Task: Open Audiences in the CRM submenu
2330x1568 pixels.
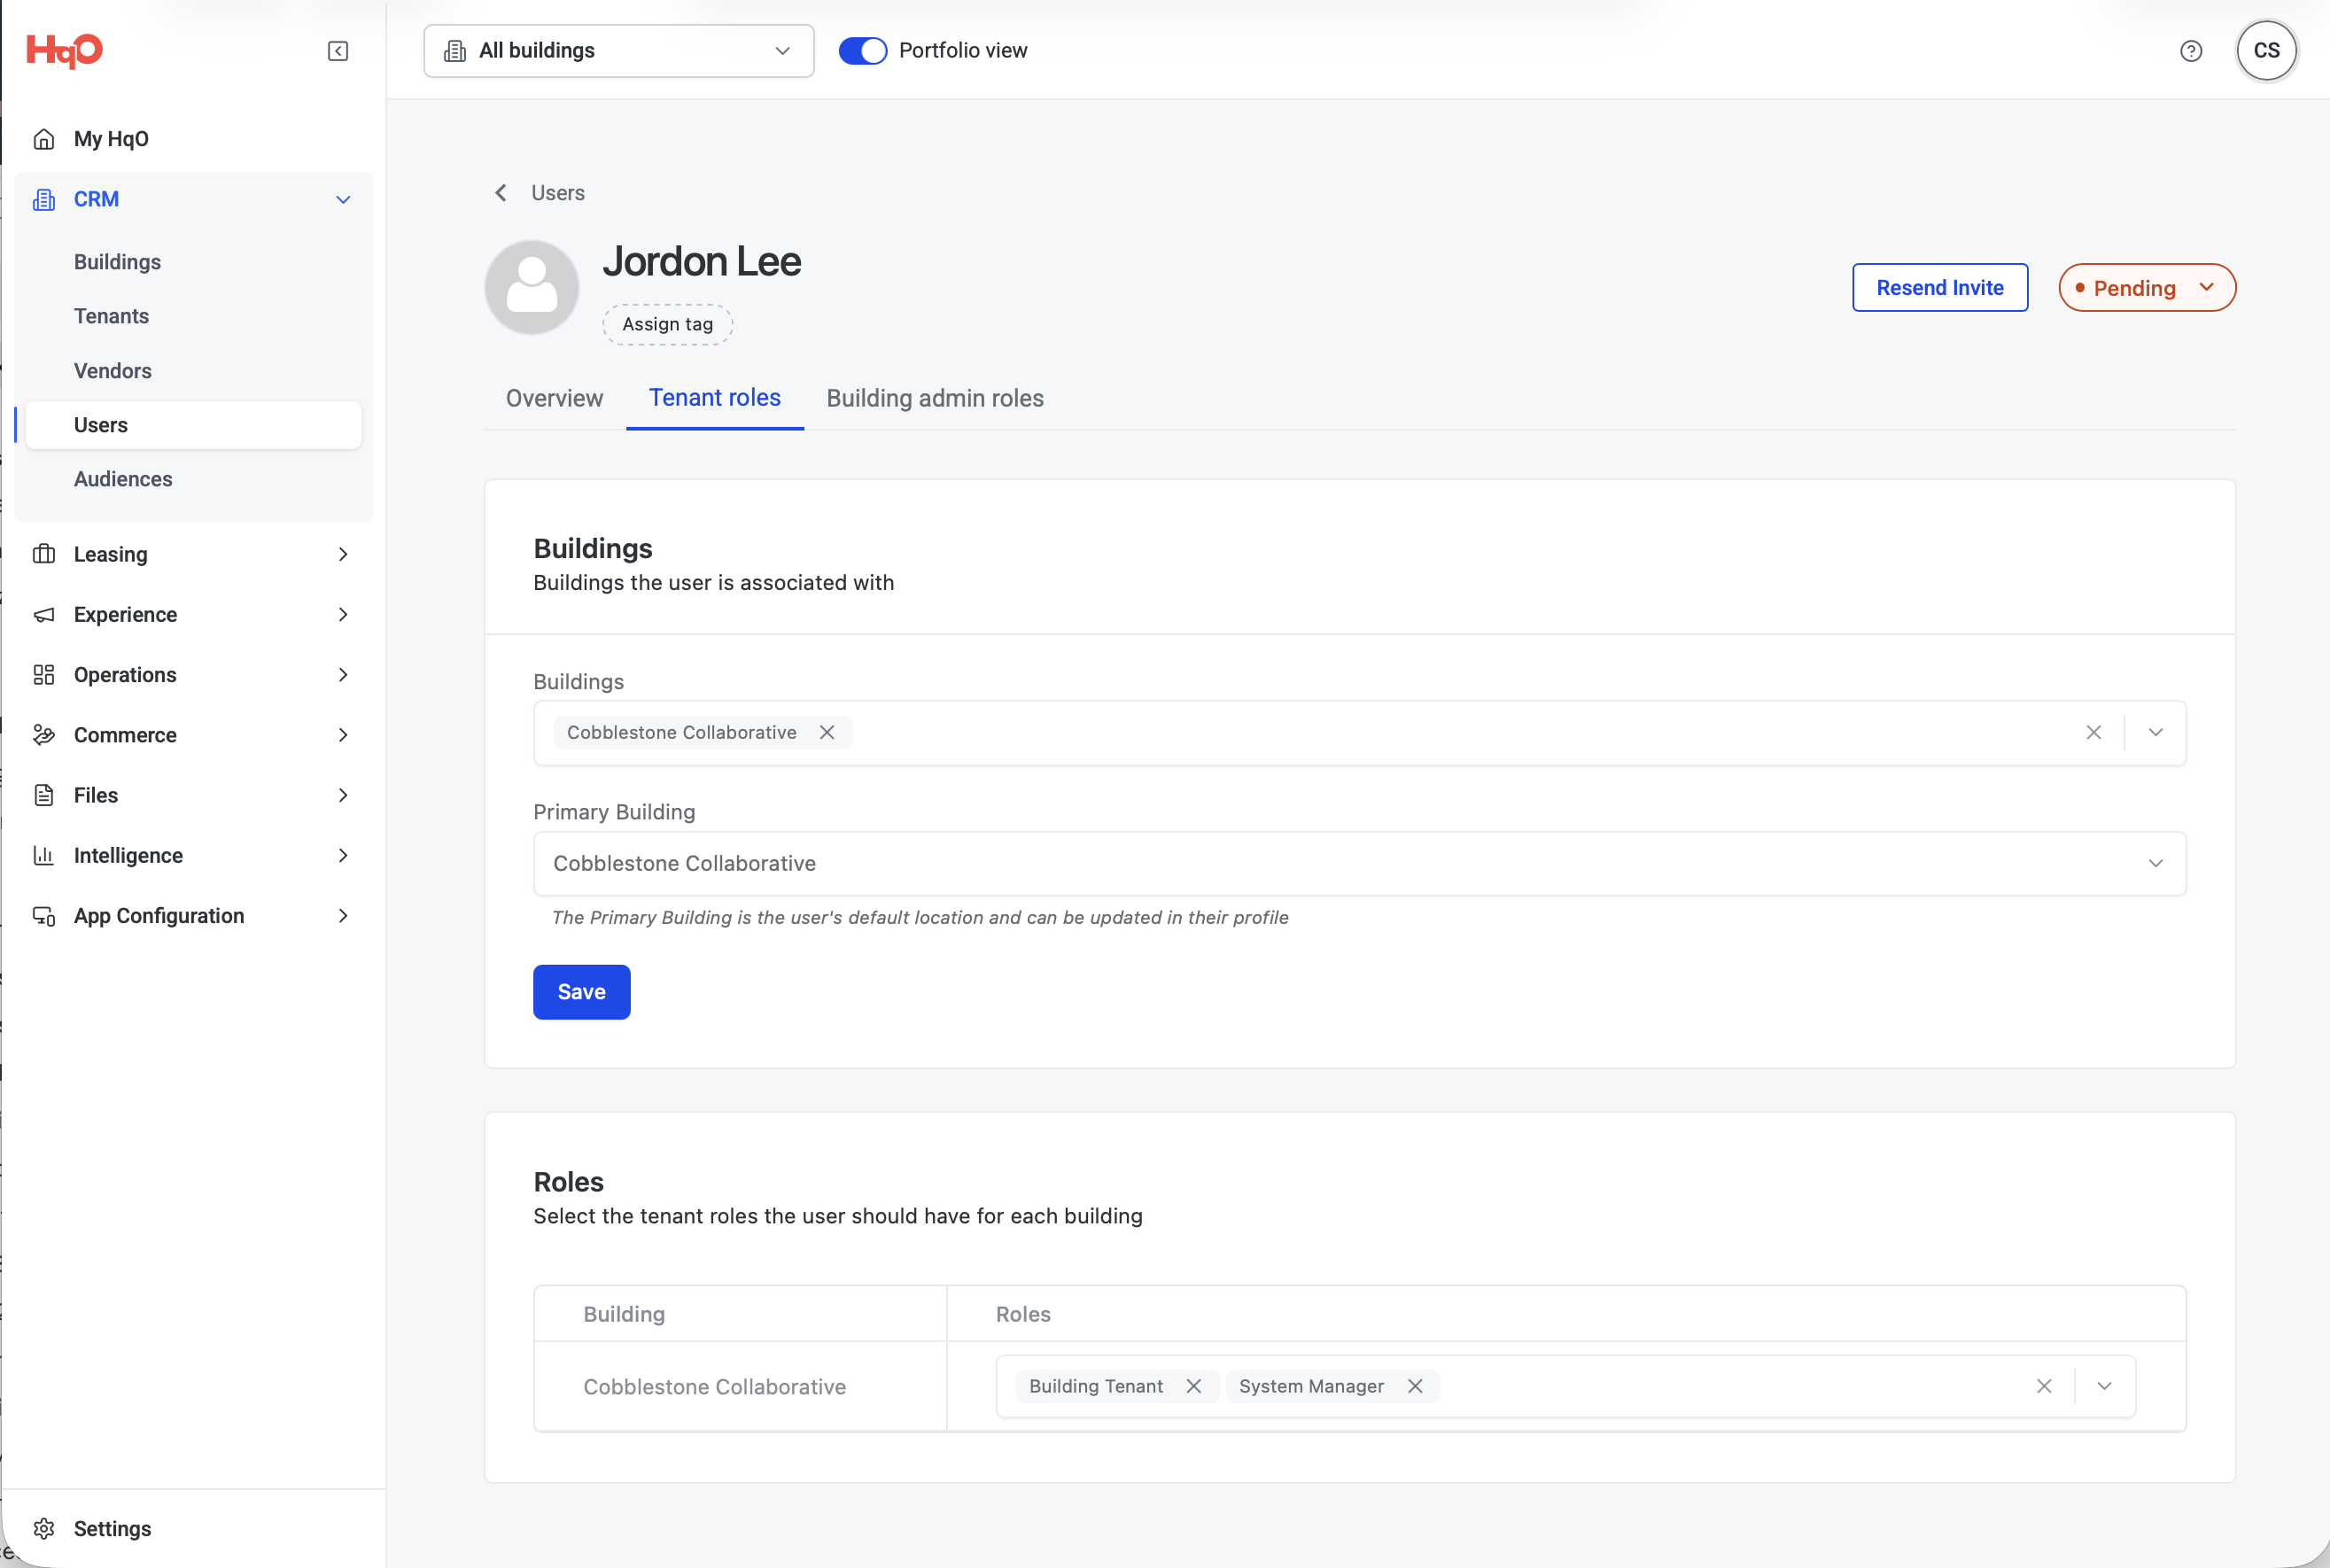Action: click(123, 479)
